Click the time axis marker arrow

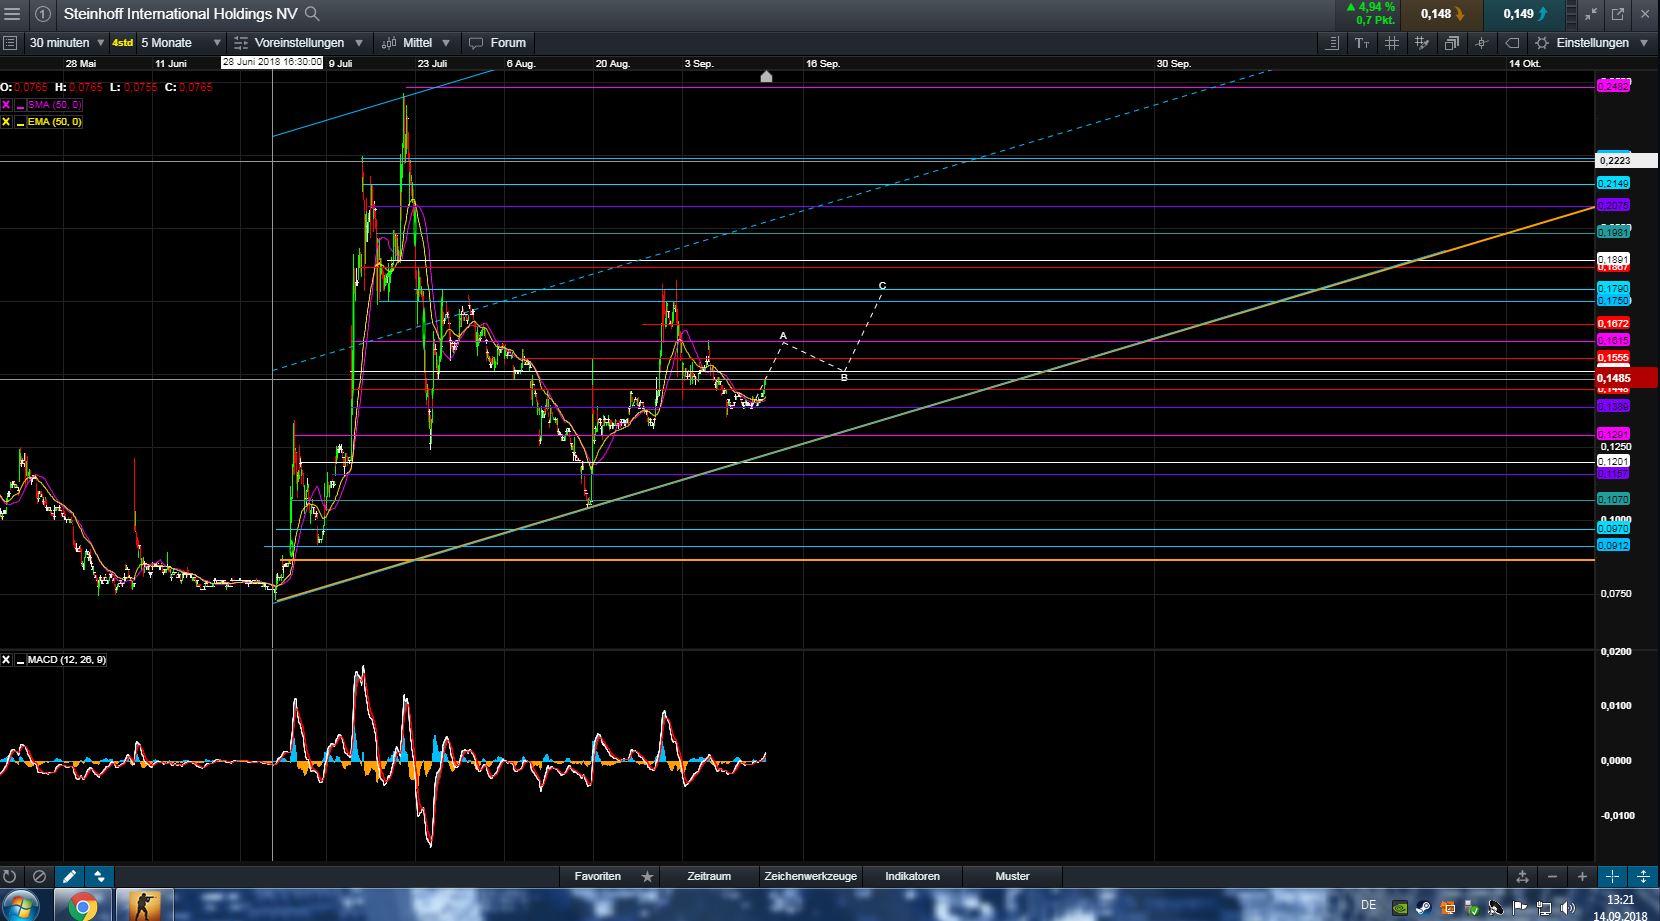(x=766, y=77)
